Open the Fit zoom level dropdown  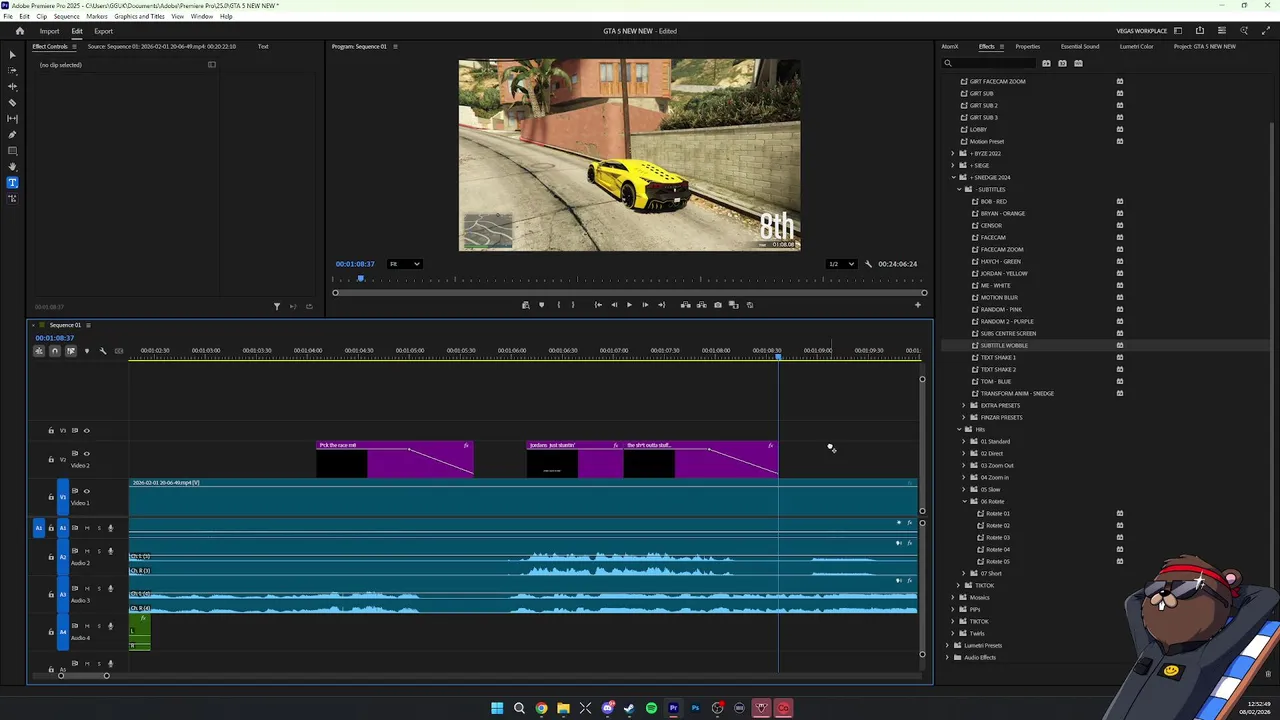tap(405, 264)
